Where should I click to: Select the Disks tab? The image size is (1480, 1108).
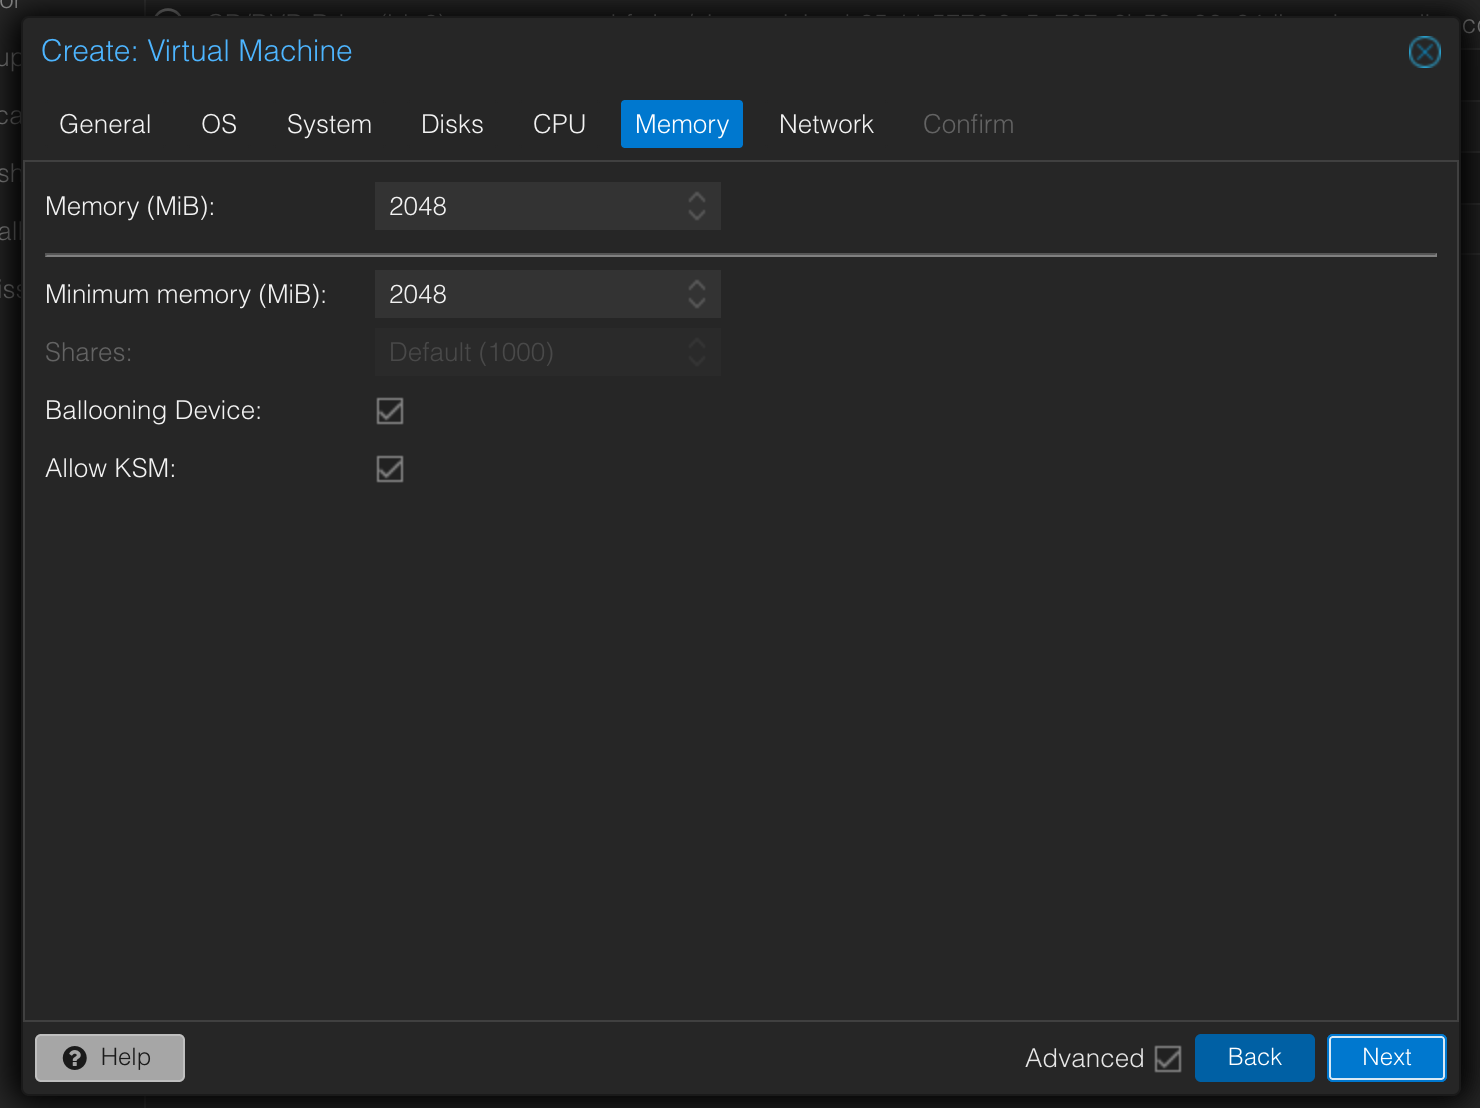(x=452, y=124)
